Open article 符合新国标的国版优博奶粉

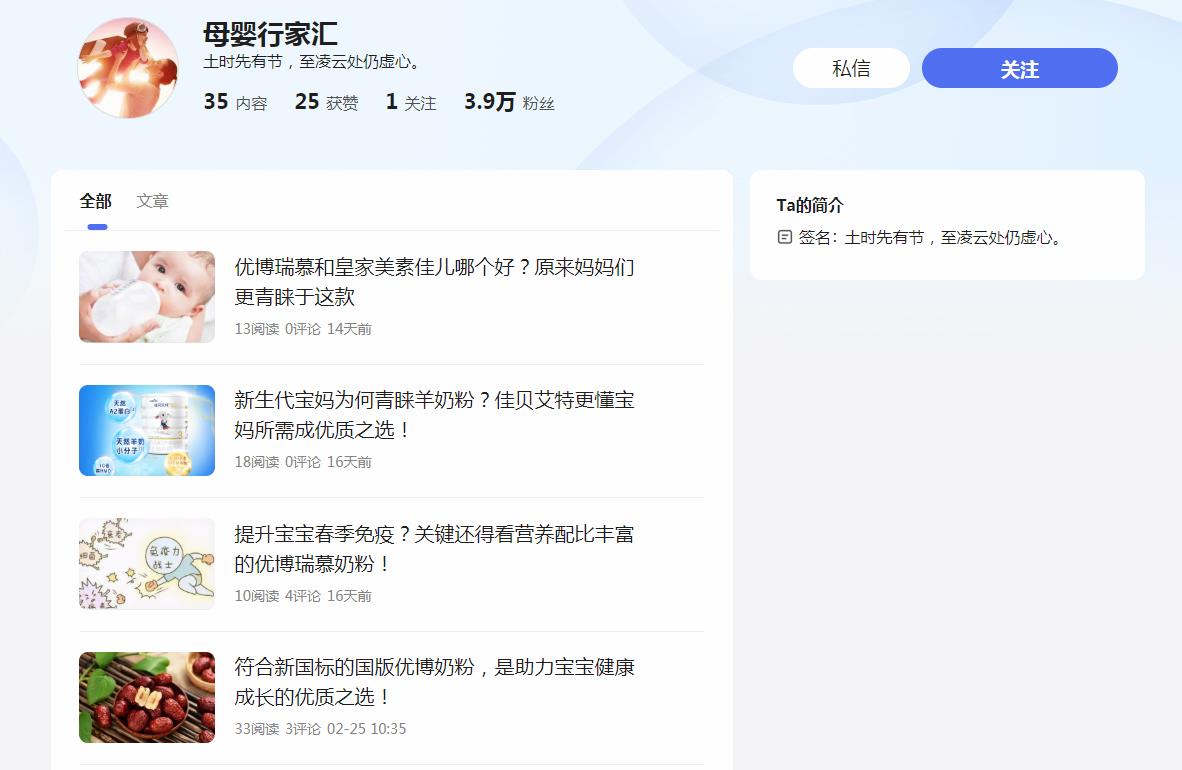[434, 682]
